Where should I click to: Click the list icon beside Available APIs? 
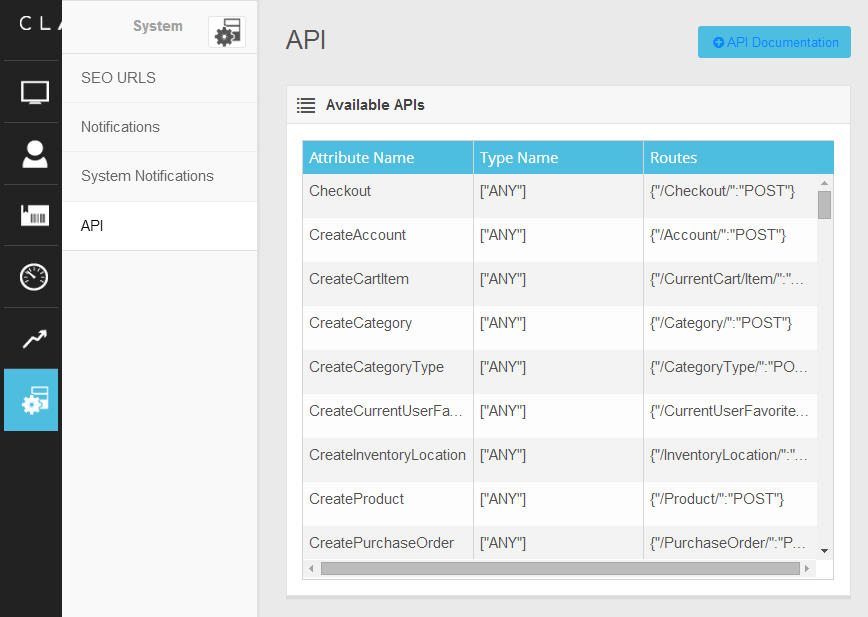tap(306, 105)
